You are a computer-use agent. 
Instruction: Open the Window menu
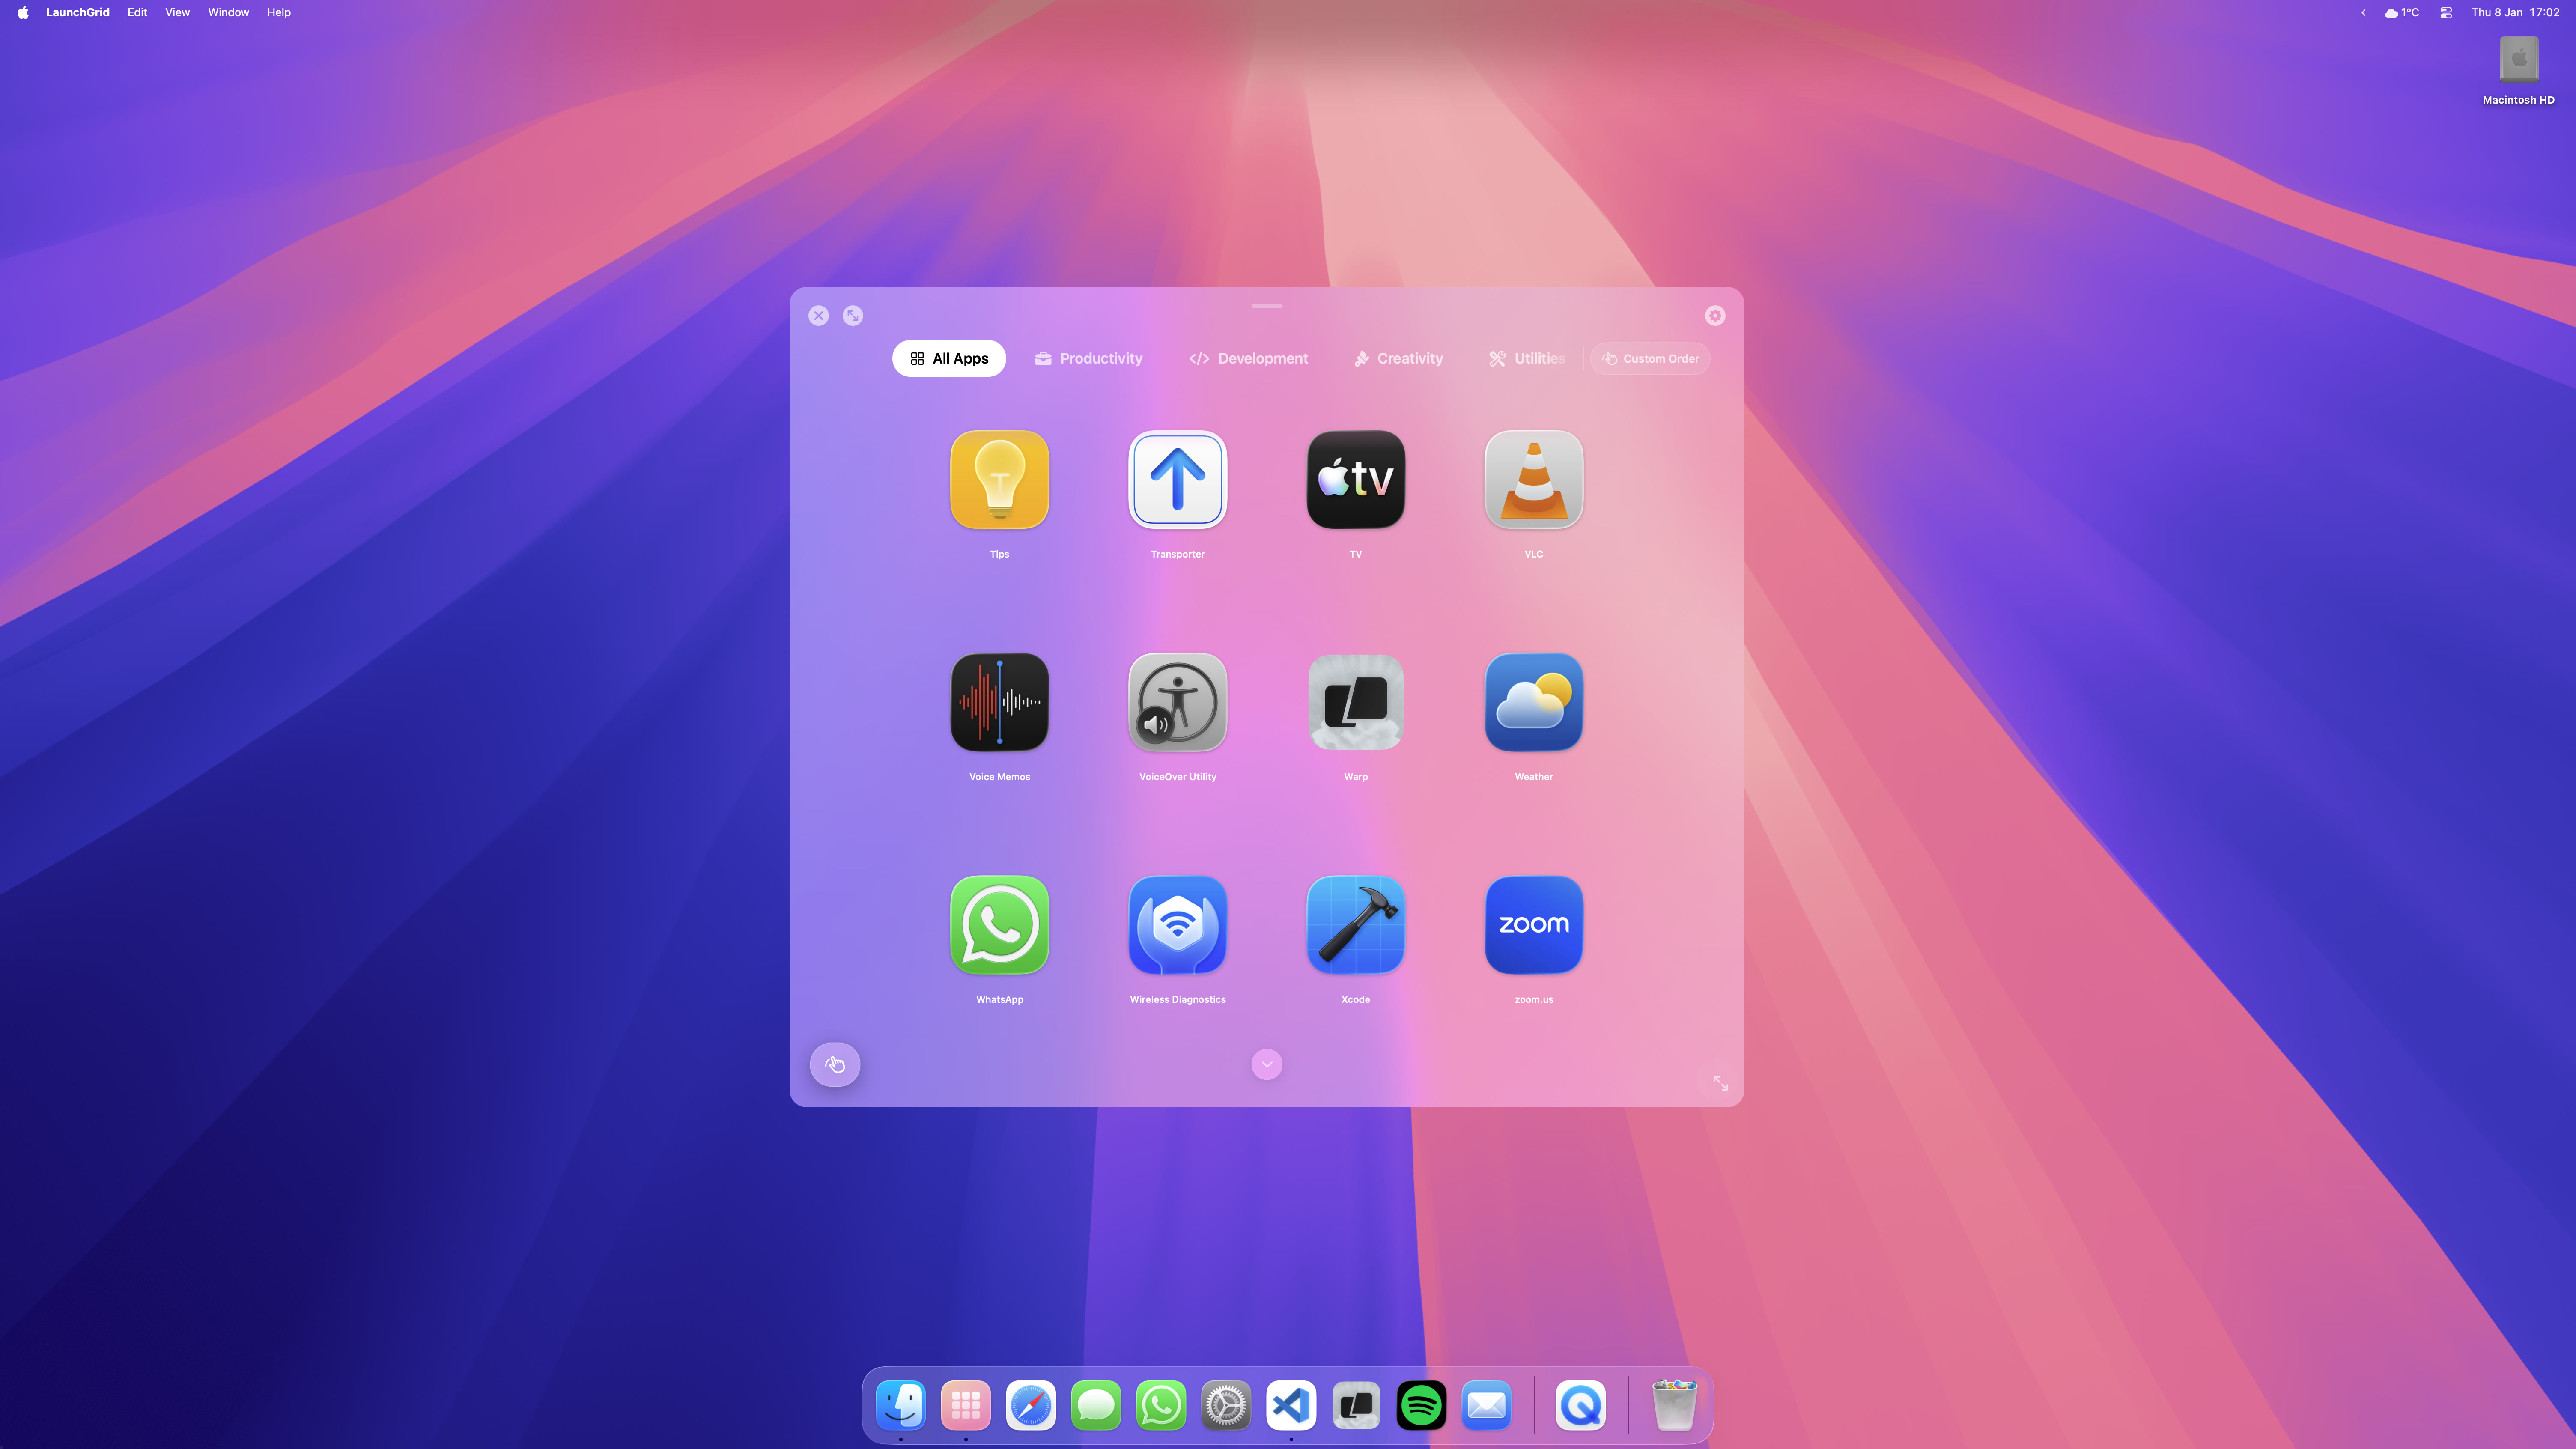[228, 12]
